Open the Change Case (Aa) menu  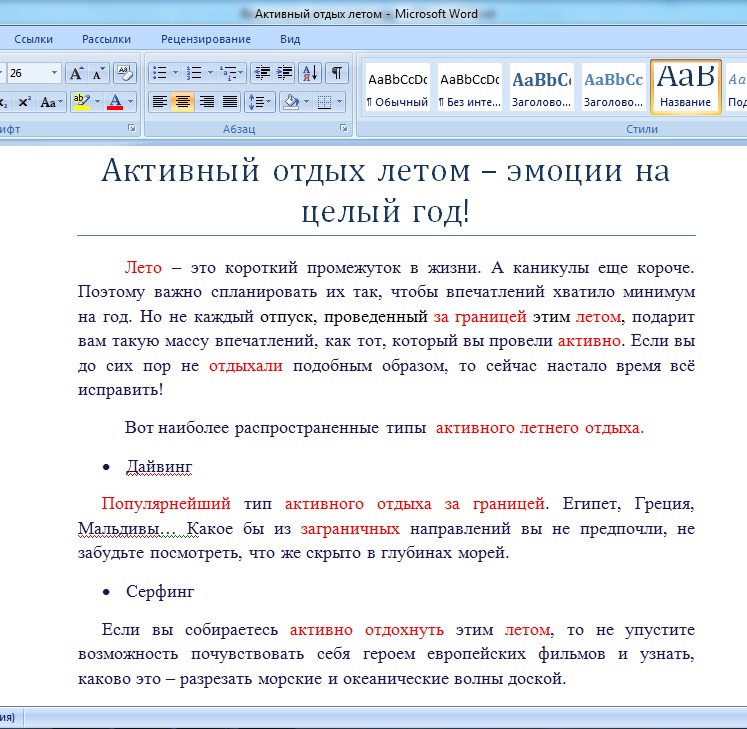[x=51, y=102]
